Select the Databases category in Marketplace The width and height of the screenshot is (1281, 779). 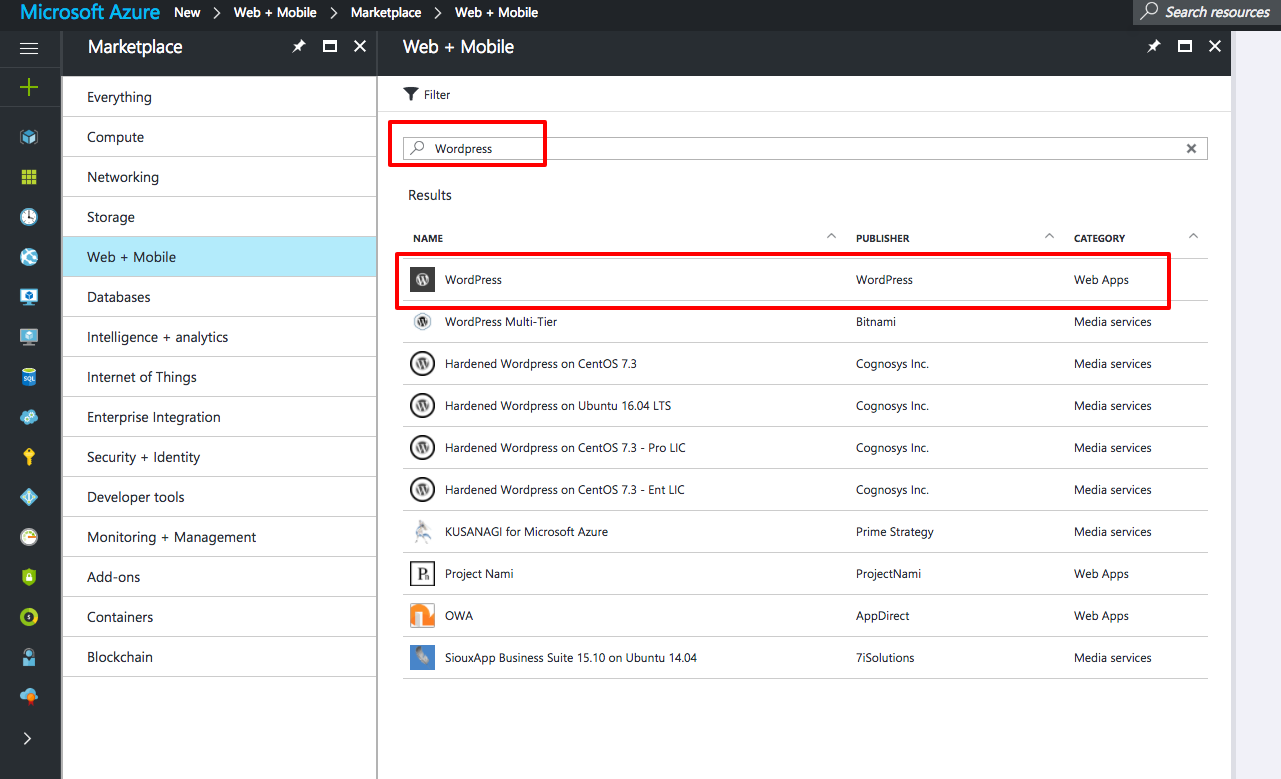(x=119, y=297)
